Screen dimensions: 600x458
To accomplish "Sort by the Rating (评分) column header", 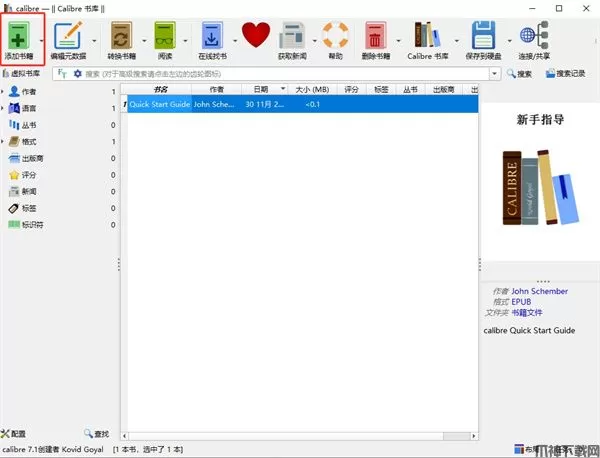I will pos(351,90).
